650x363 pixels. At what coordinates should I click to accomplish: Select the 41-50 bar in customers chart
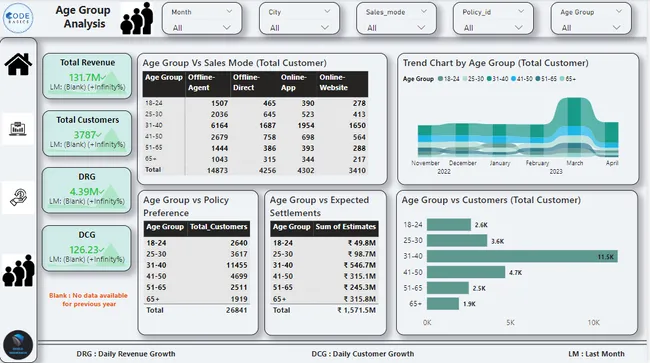tap(466, 272)
